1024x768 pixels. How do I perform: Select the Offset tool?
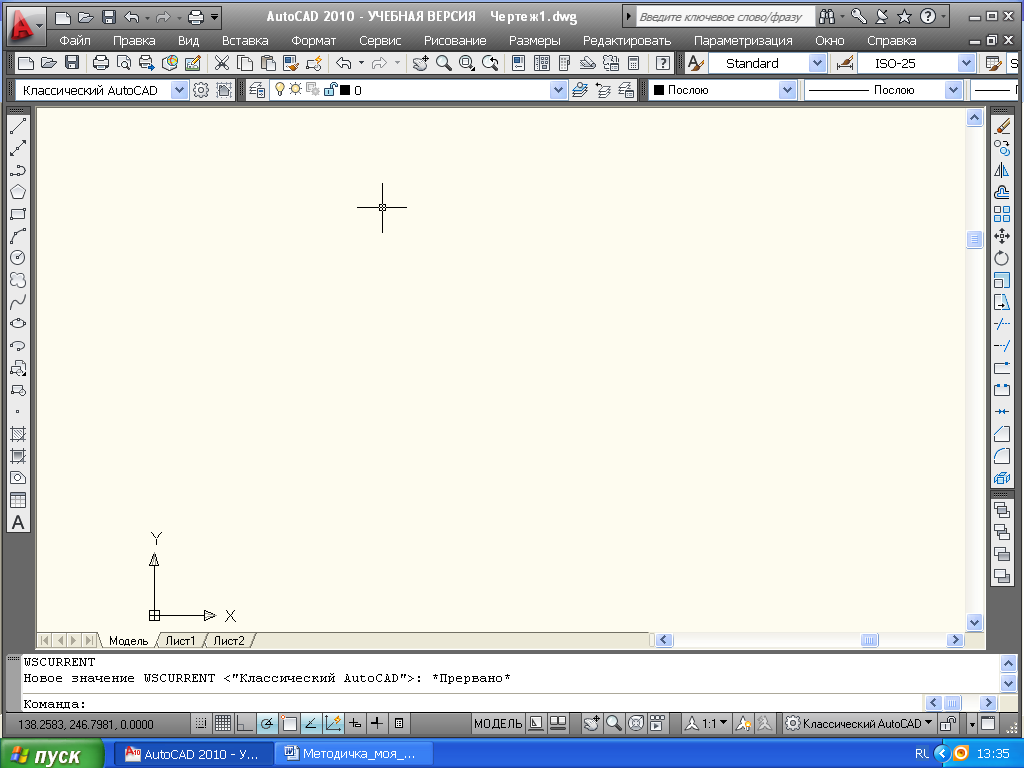[1002, 192]
